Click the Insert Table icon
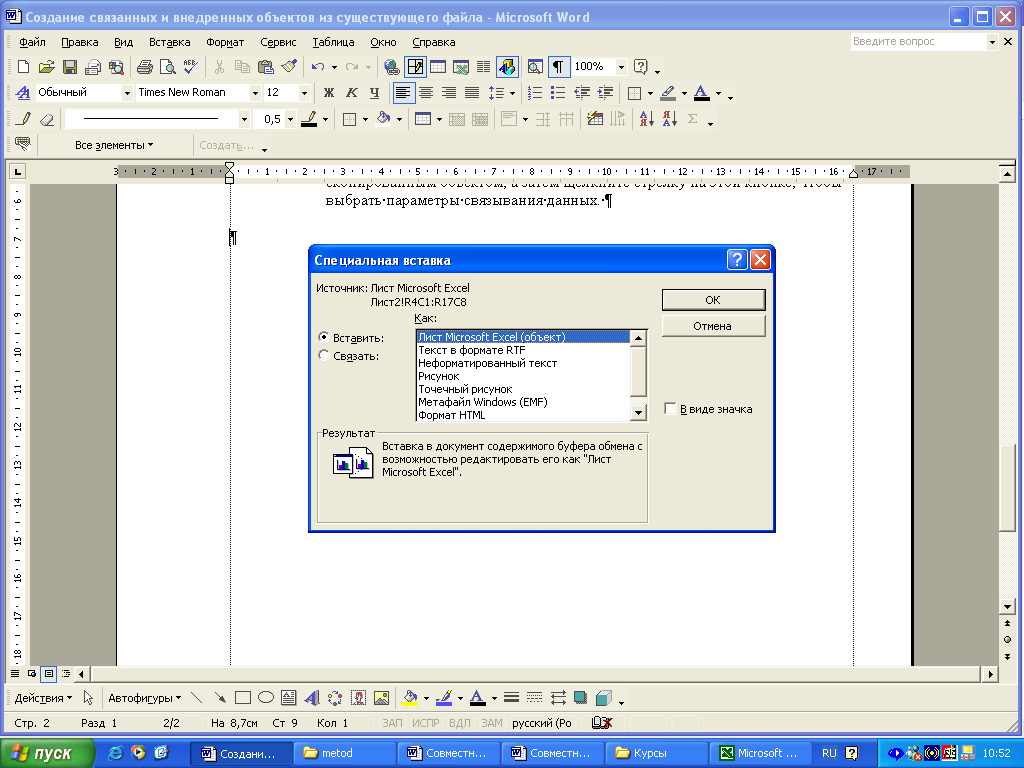Screen dimensions: 1024x768 click(x=438, y=67)
